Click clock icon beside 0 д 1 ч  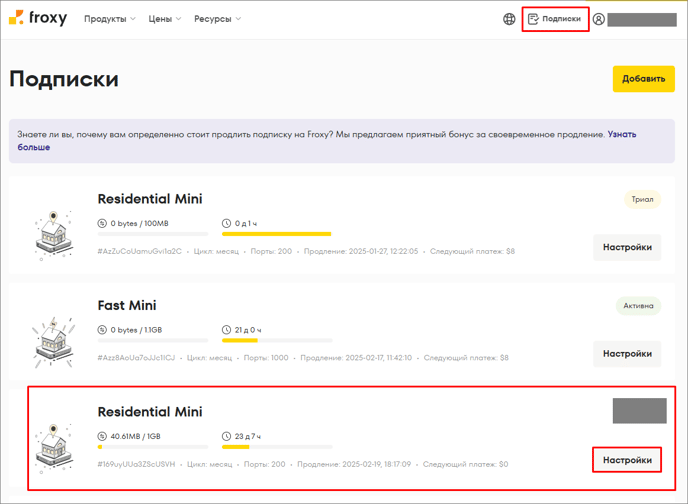pyautogui.click(x=226, y=223)
